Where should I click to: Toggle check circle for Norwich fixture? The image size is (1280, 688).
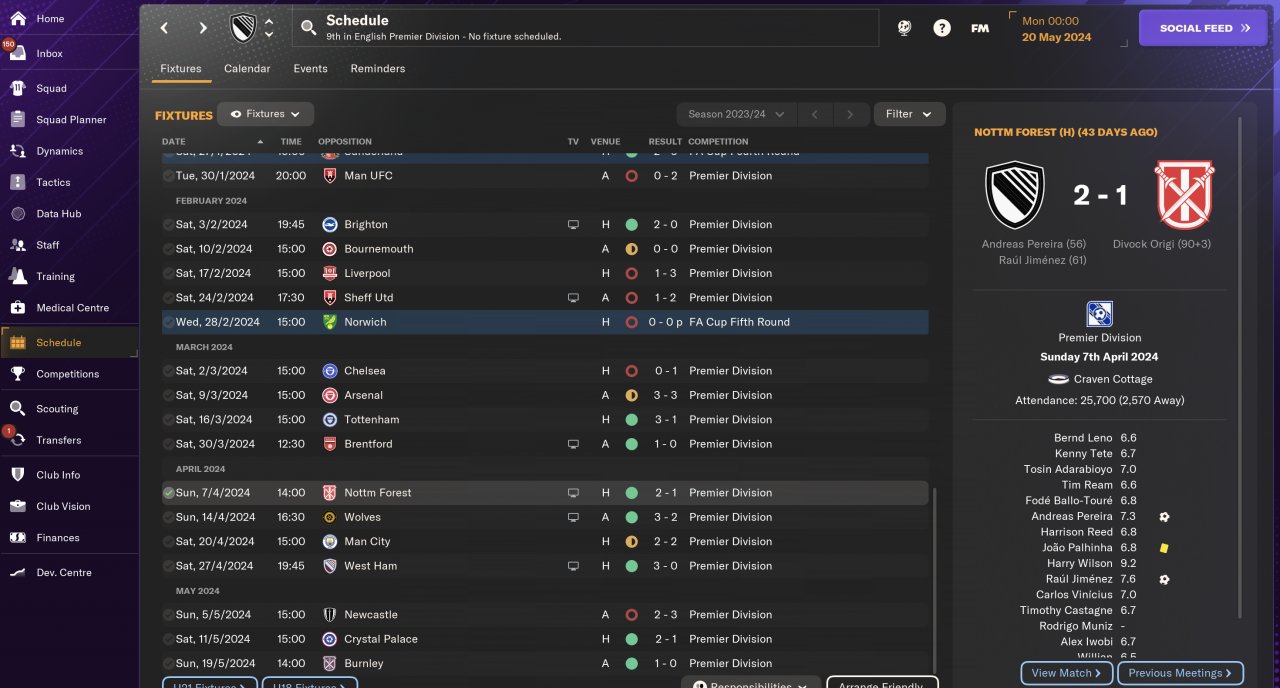[x=168, y=322]
